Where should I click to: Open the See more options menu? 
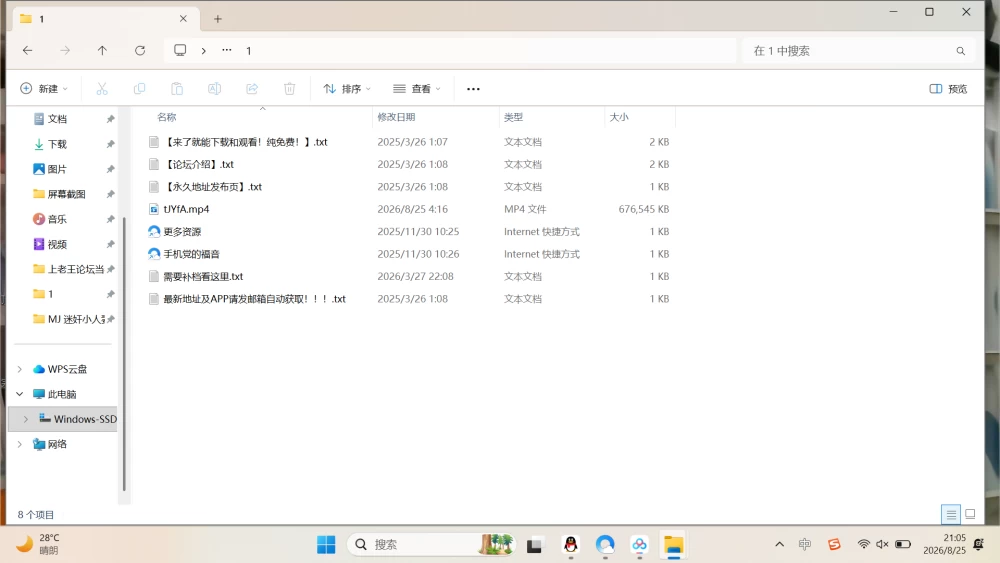473,89
